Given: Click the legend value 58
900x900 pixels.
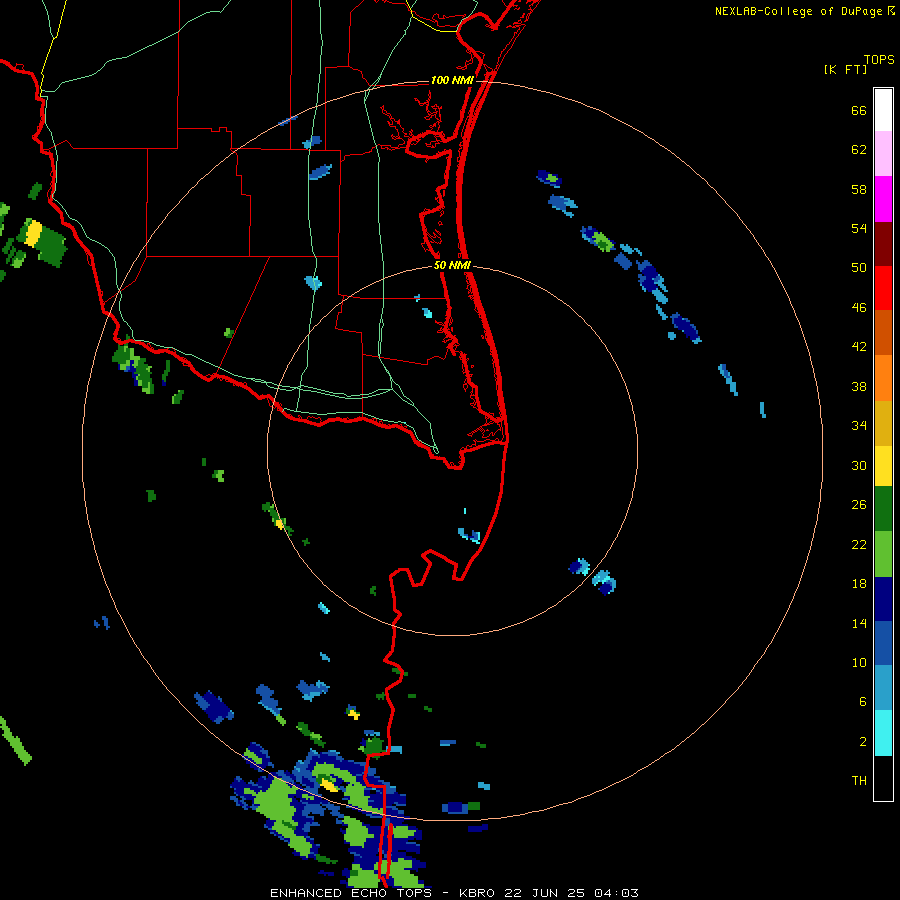Looking at the screenshot, I should (x=859, y=189).
